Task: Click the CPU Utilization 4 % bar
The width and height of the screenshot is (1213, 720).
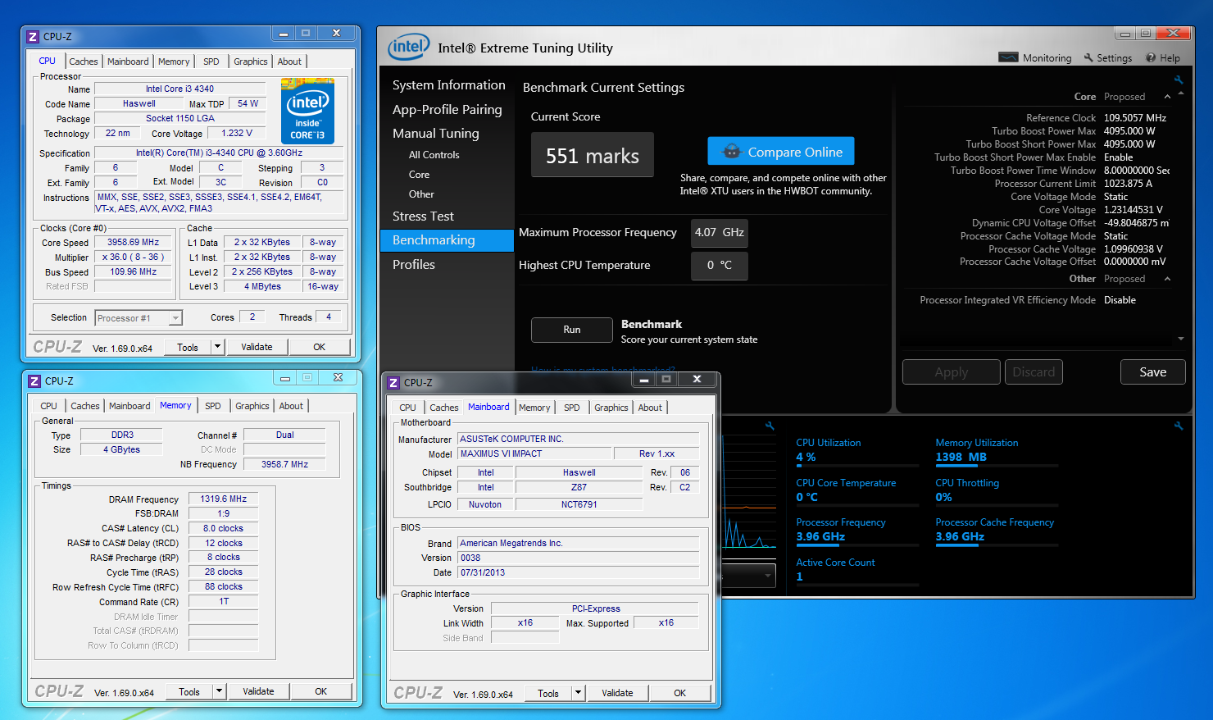Action: pos(857,466)
